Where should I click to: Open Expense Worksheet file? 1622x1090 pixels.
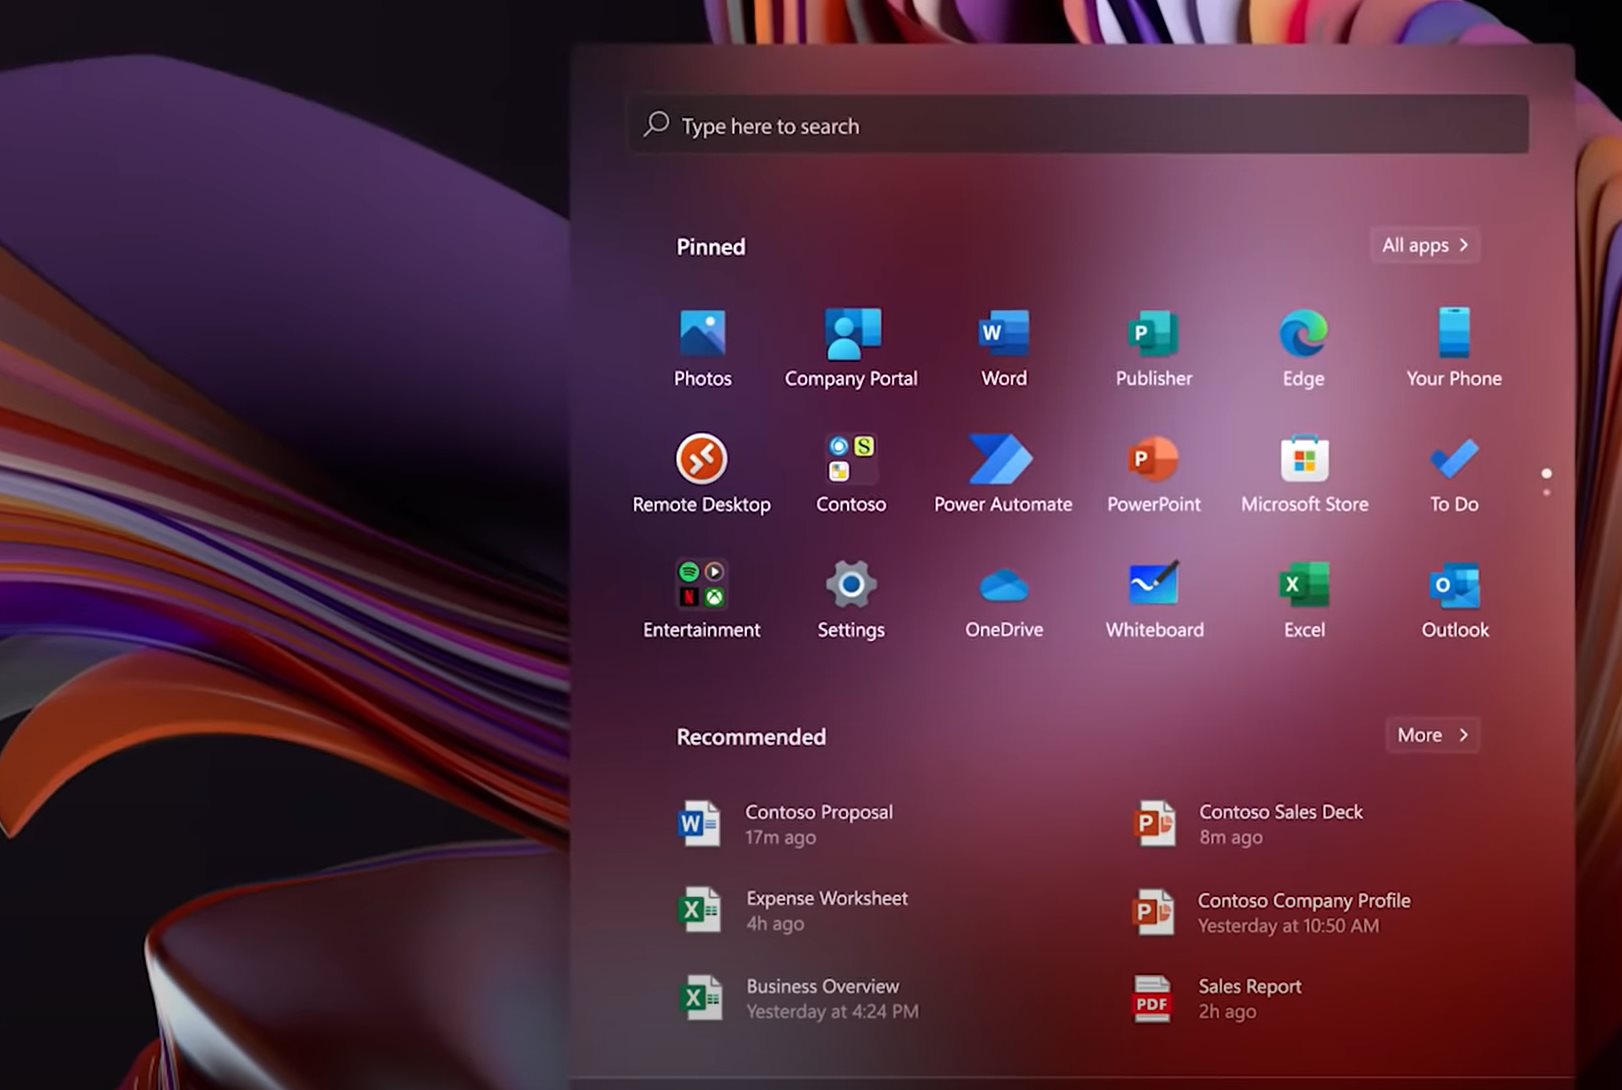point(794,910)
